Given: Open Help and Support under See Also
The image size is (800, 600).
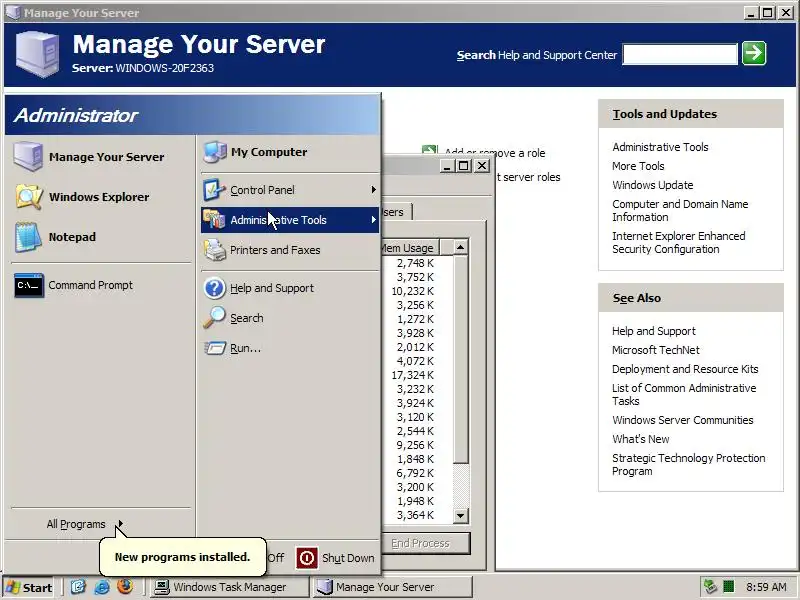Looking at the screenshot, I should point(654,331).
